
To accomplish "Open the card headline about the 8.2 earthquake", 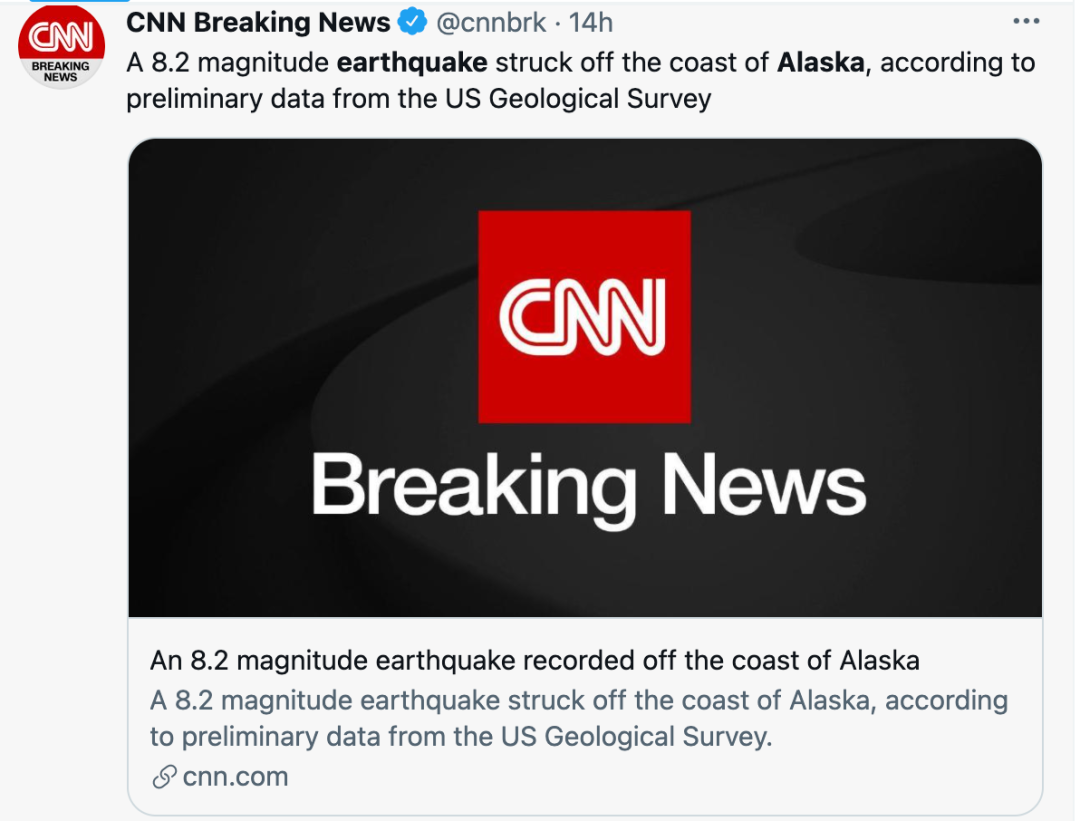I will pyautogui.click(x=535, y=661).
